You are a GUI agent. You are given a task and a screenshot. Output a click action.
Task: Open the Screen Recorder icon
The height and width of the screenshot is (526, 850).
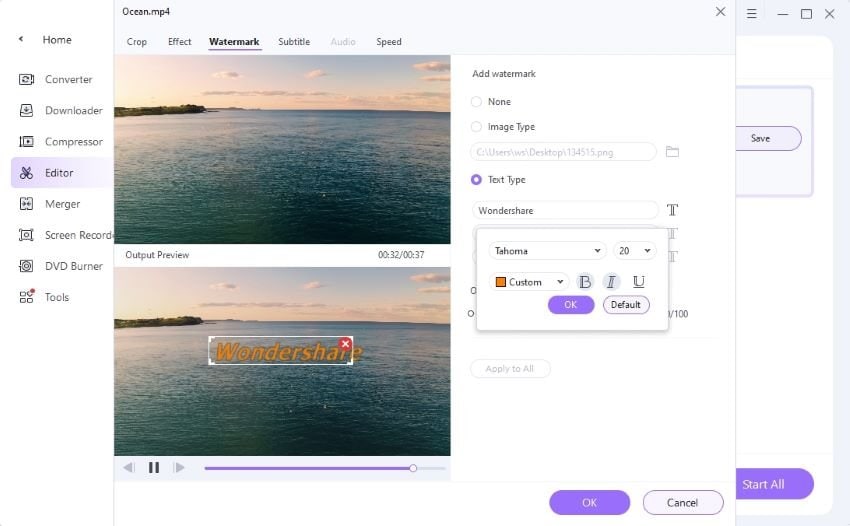pos(26,235)
